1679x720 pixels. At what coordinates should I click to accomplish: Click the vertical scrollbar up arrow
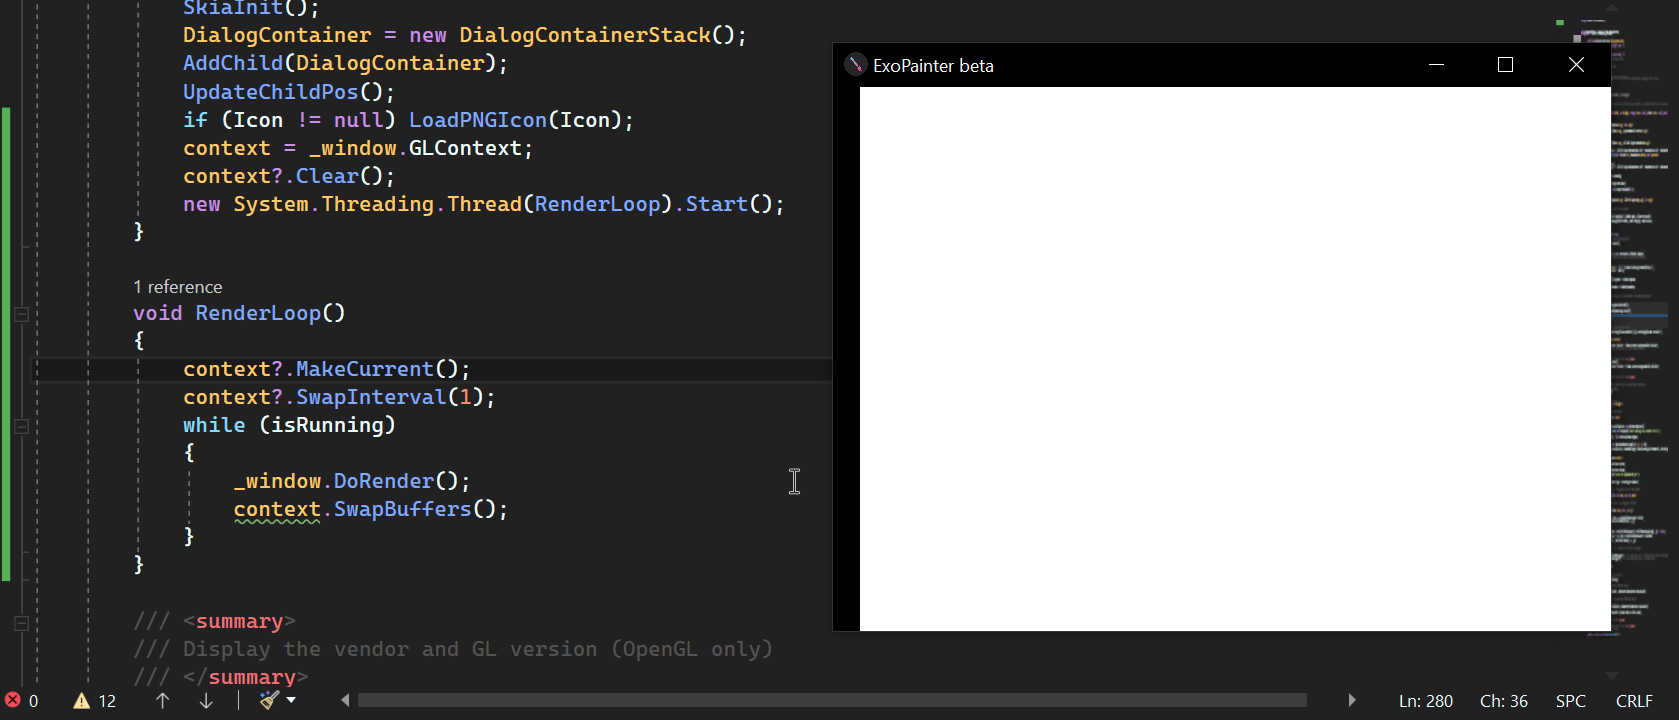[x=1611, y=6]
